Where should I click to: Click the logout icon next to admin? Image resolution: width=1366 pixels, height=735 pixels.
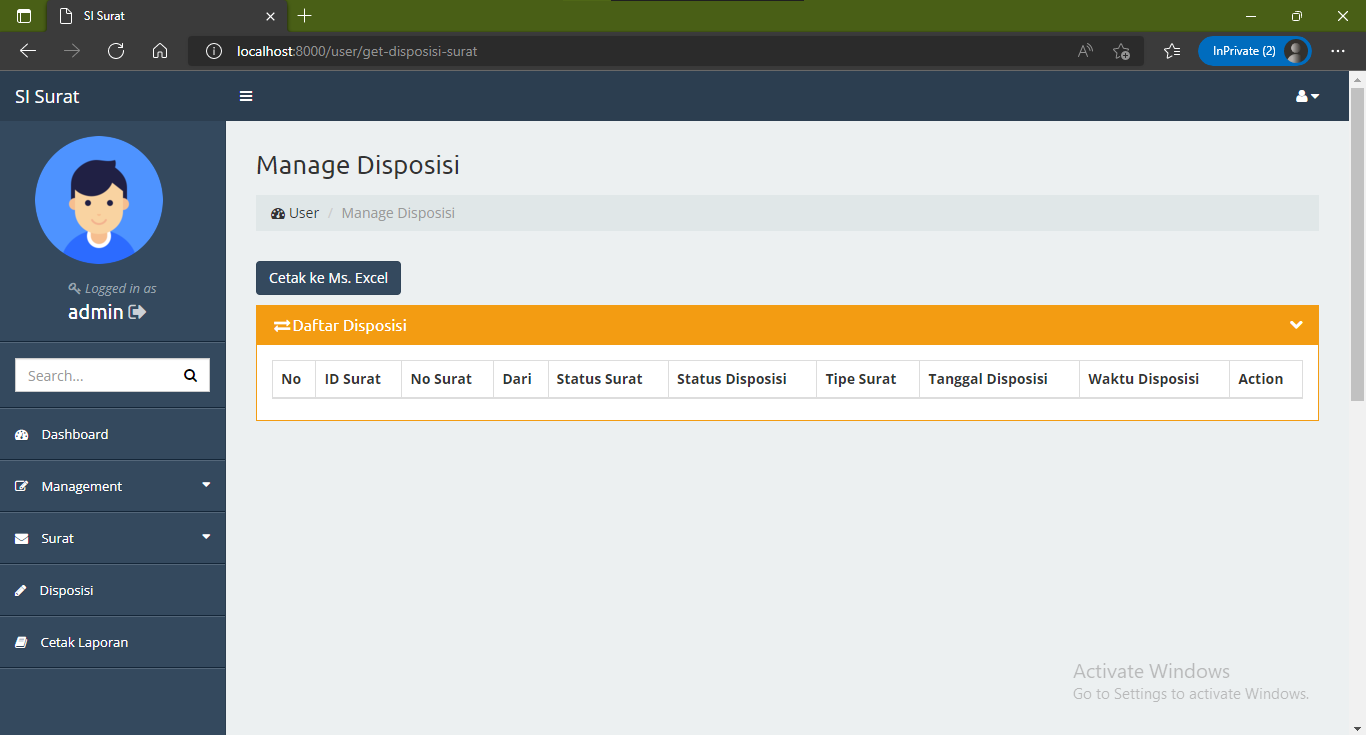pos(138,312)
